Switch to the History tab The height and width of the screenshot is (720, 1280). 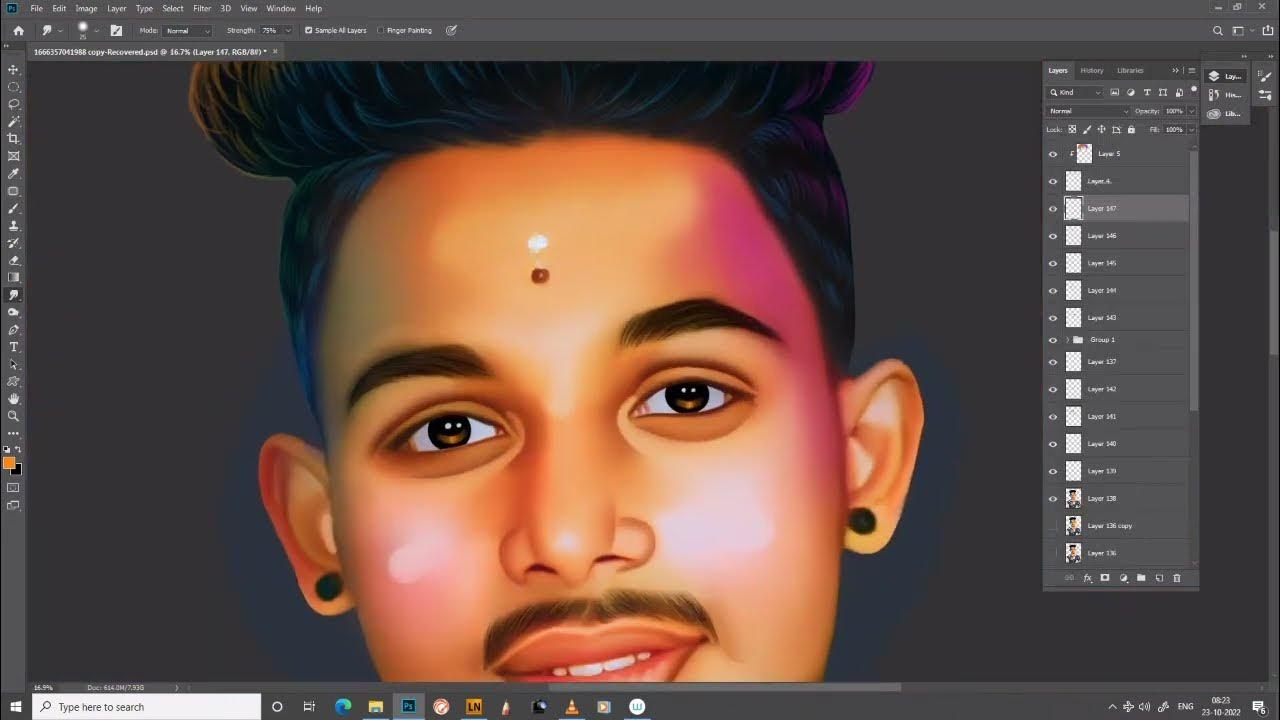point(1092,71)
